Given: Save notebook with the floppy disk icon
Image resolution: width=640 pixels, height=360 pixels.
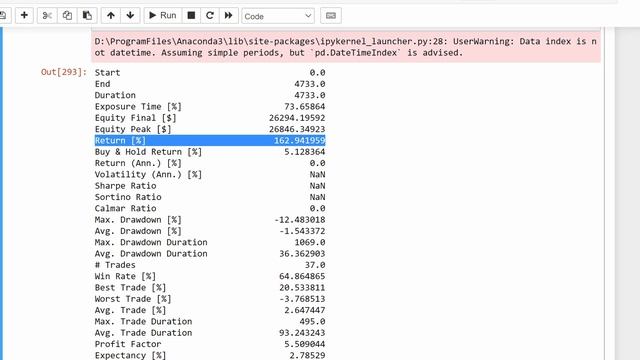Looking at the screenshot, I should tap(3, 16).
